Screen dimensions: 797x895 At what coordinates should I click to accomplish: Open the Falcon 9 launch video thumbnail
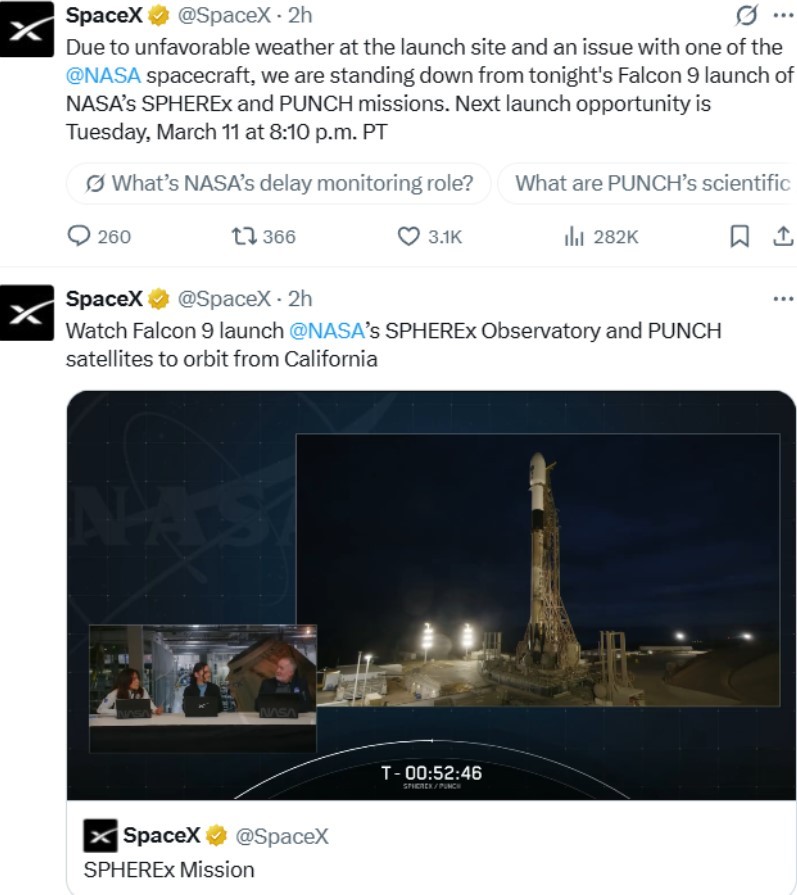(431, 595)
